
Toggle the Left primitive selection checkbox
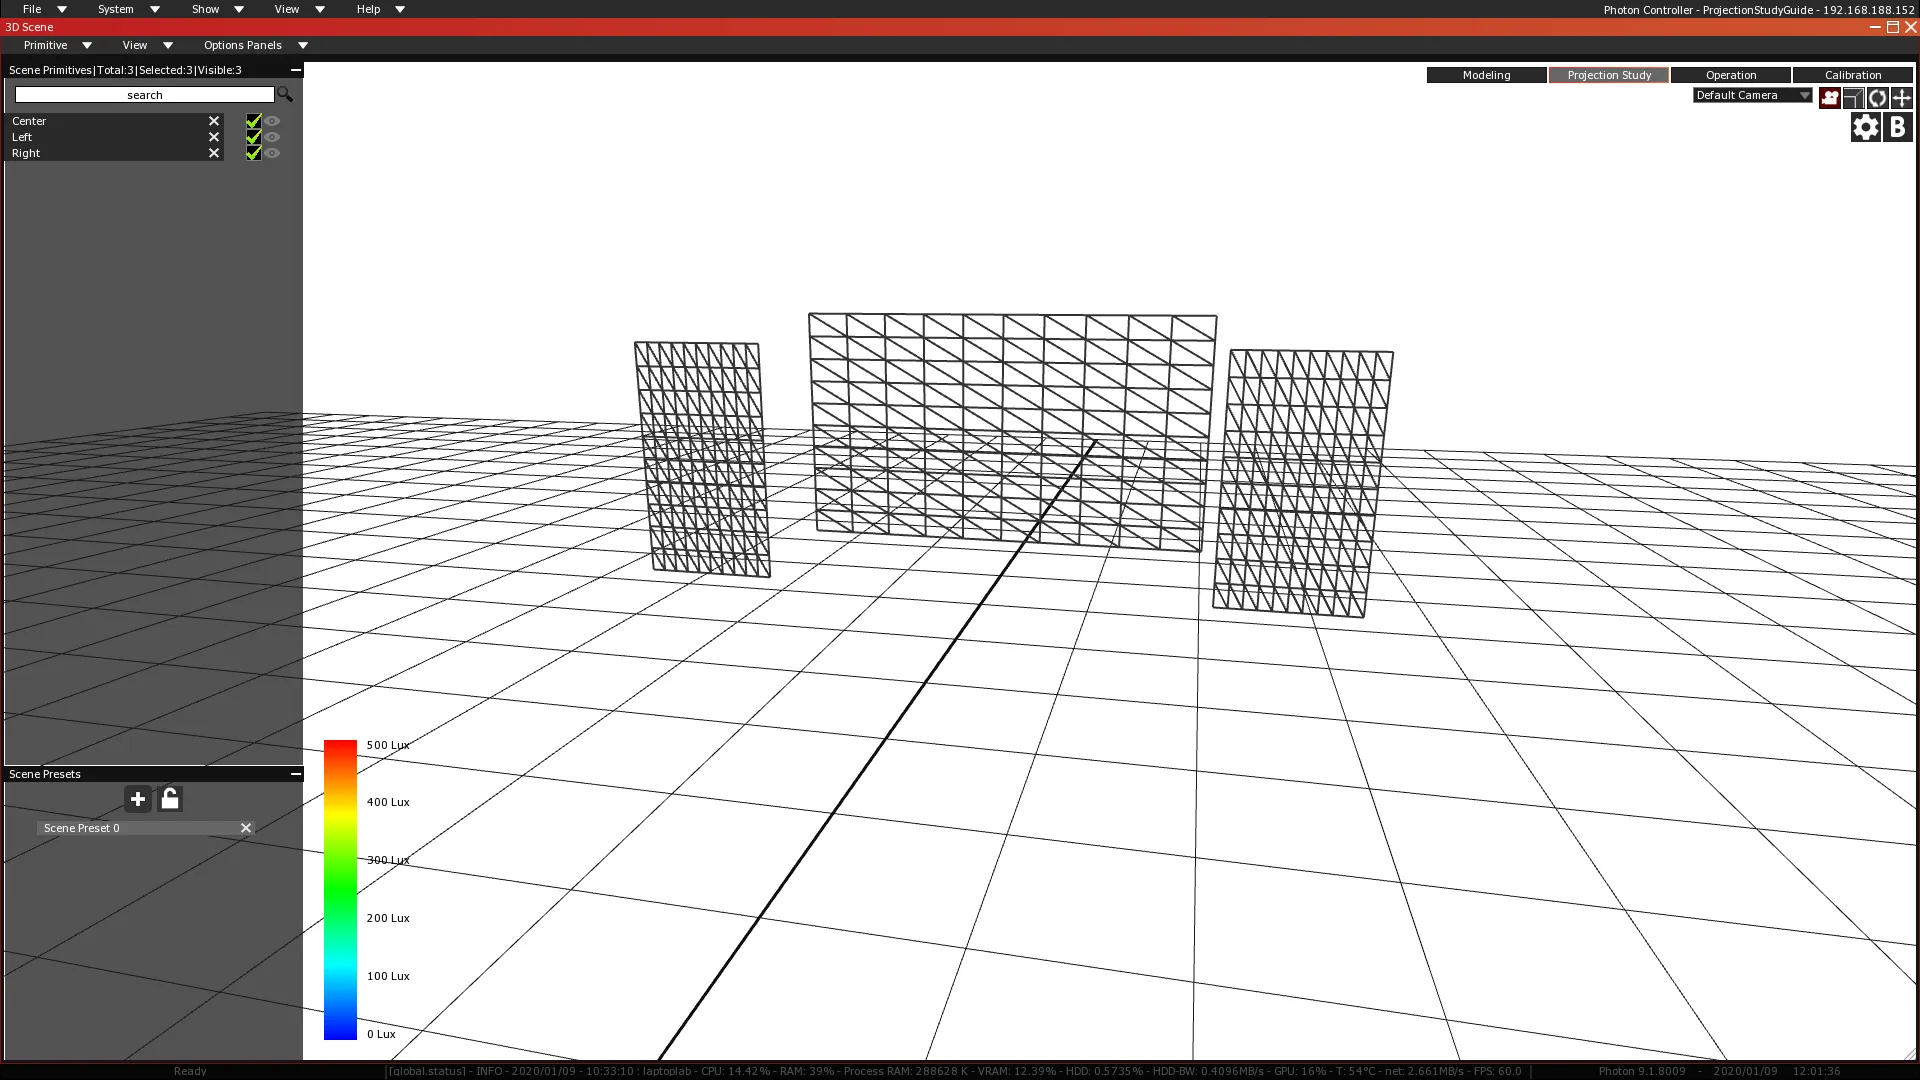pos(253,137)
